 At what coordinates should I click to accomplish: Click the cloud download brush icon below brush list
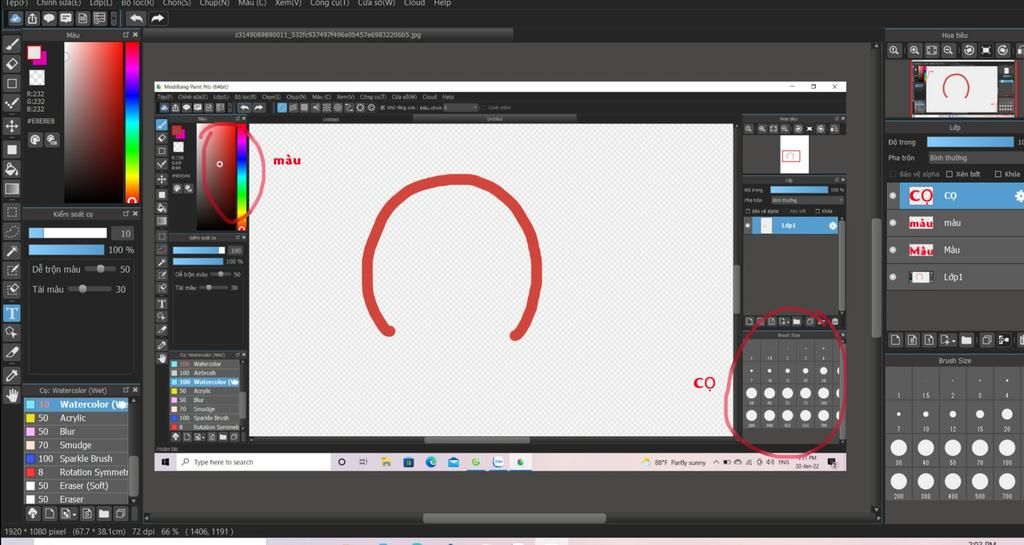point(32,514)
